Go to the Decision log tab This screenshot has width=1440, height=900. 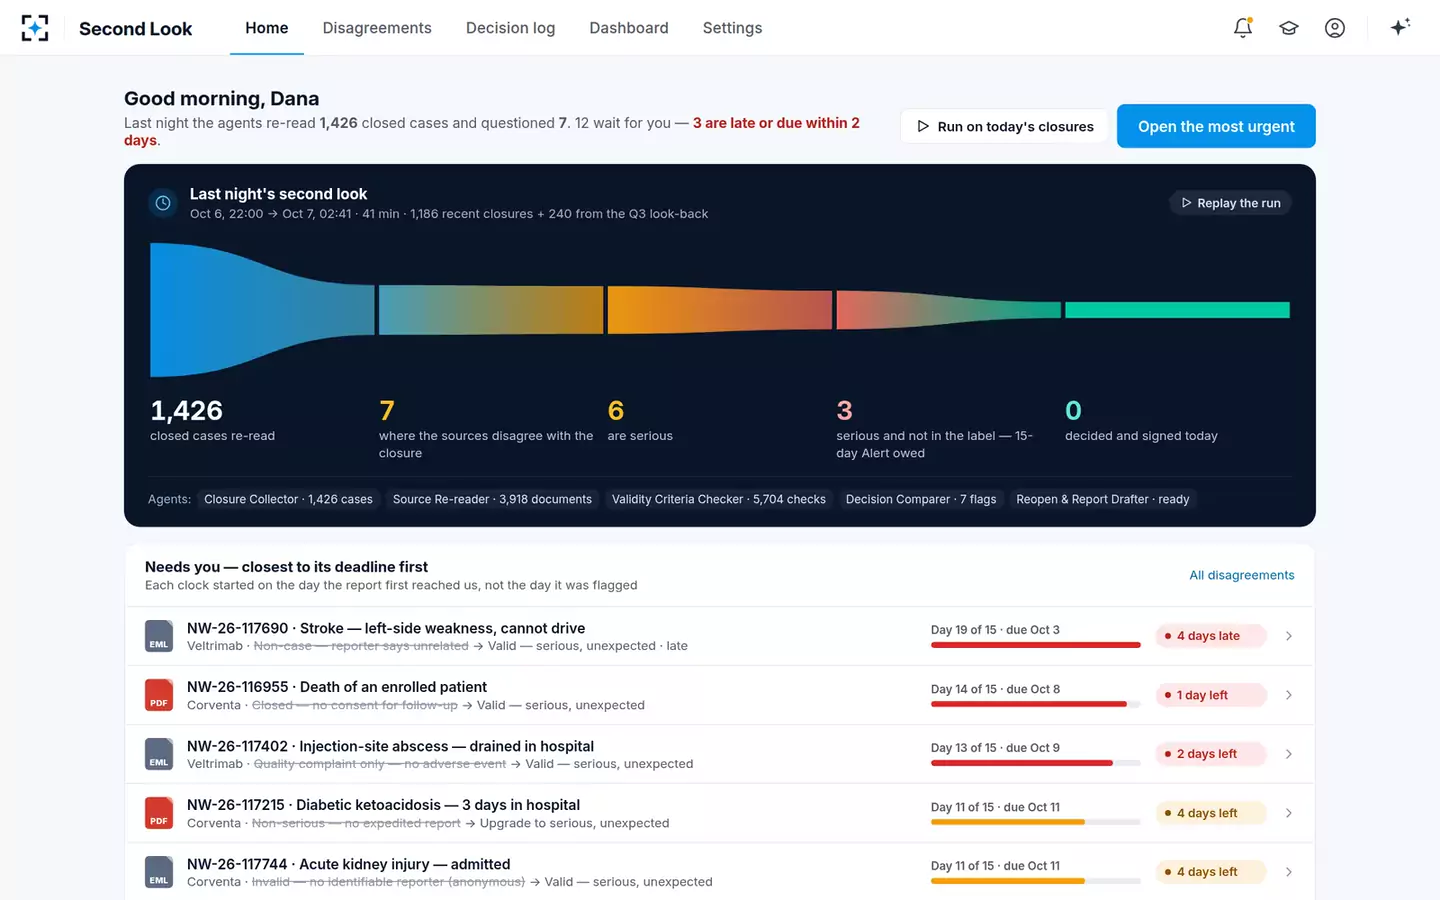point(510,28)
